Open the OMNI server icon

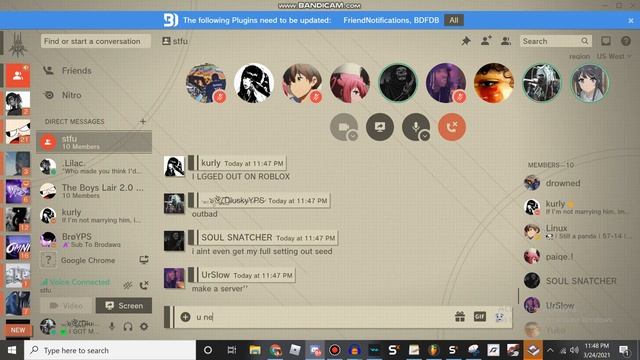pyautogui.click(x=18, y=247)
